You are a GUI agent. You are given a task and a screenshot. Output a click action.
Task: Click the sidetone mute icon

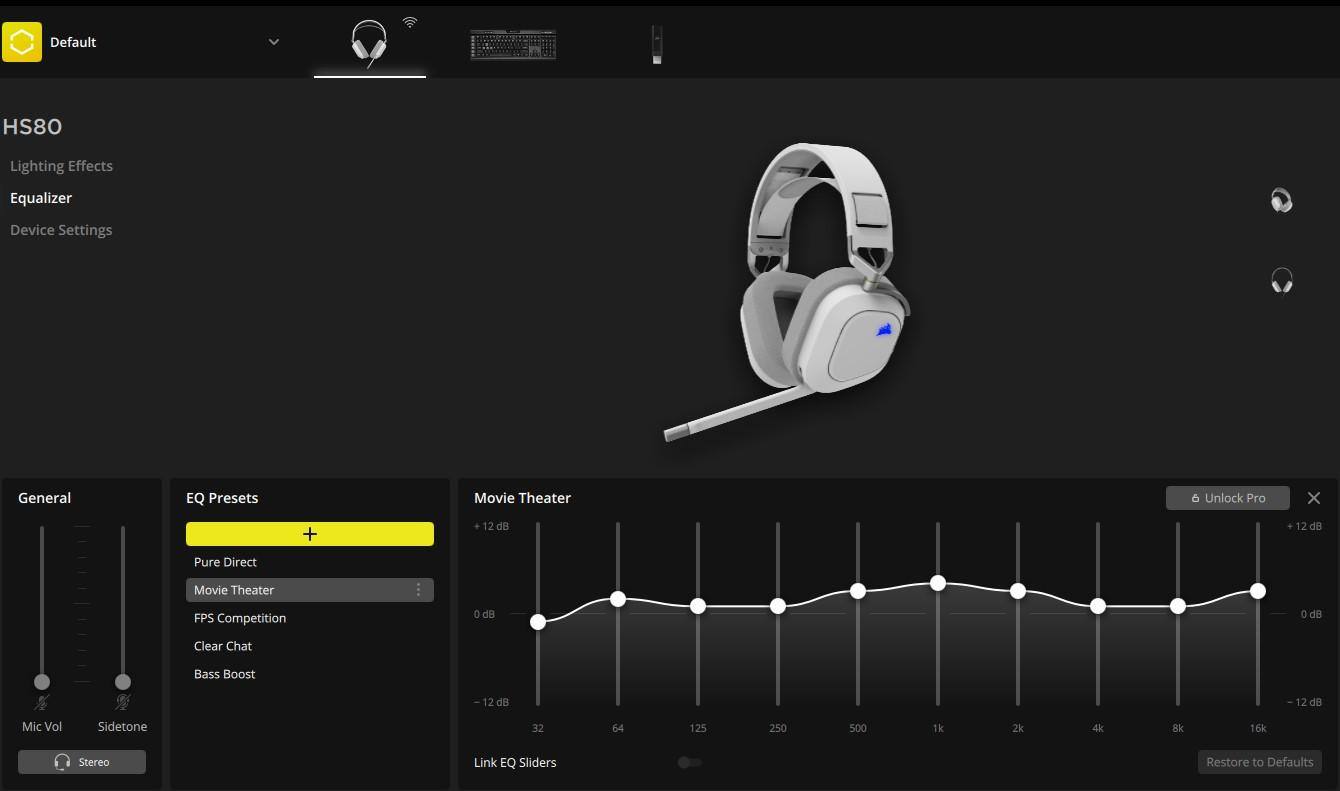[122, 703]
